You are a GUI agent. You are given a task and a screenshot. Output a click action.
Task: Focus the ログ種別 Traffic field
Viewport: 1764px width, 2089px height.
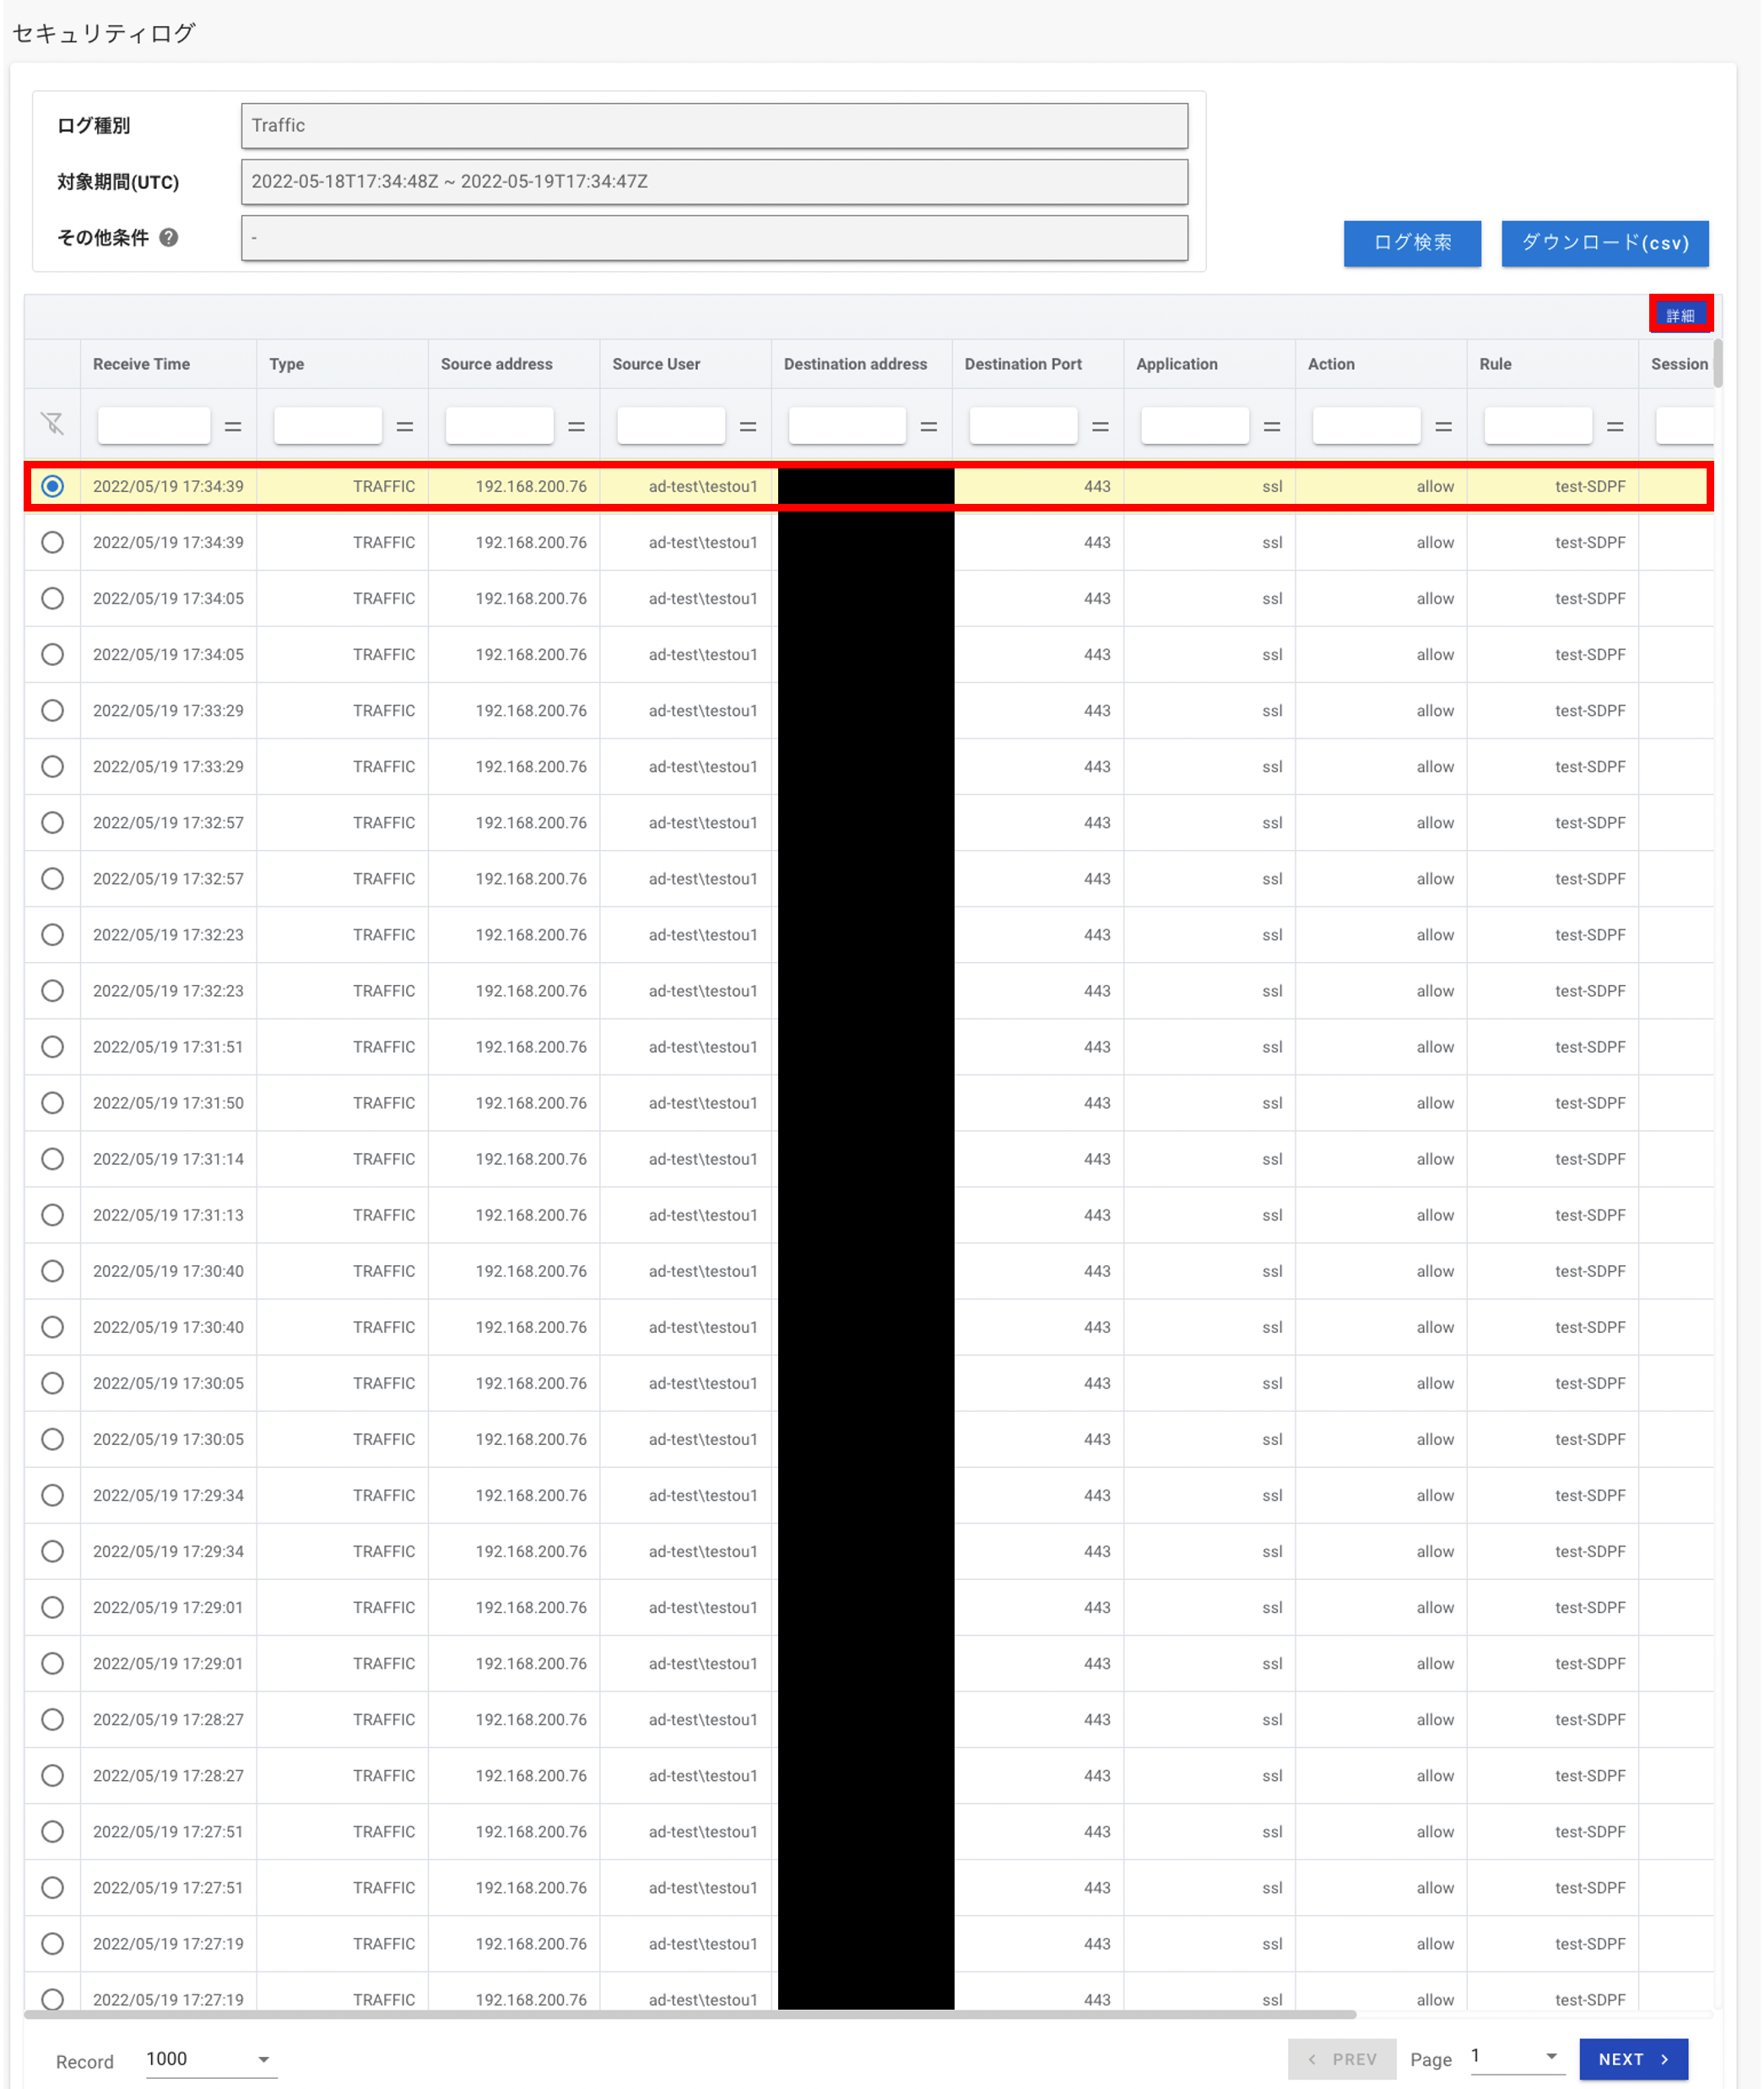tap(714, 126)
